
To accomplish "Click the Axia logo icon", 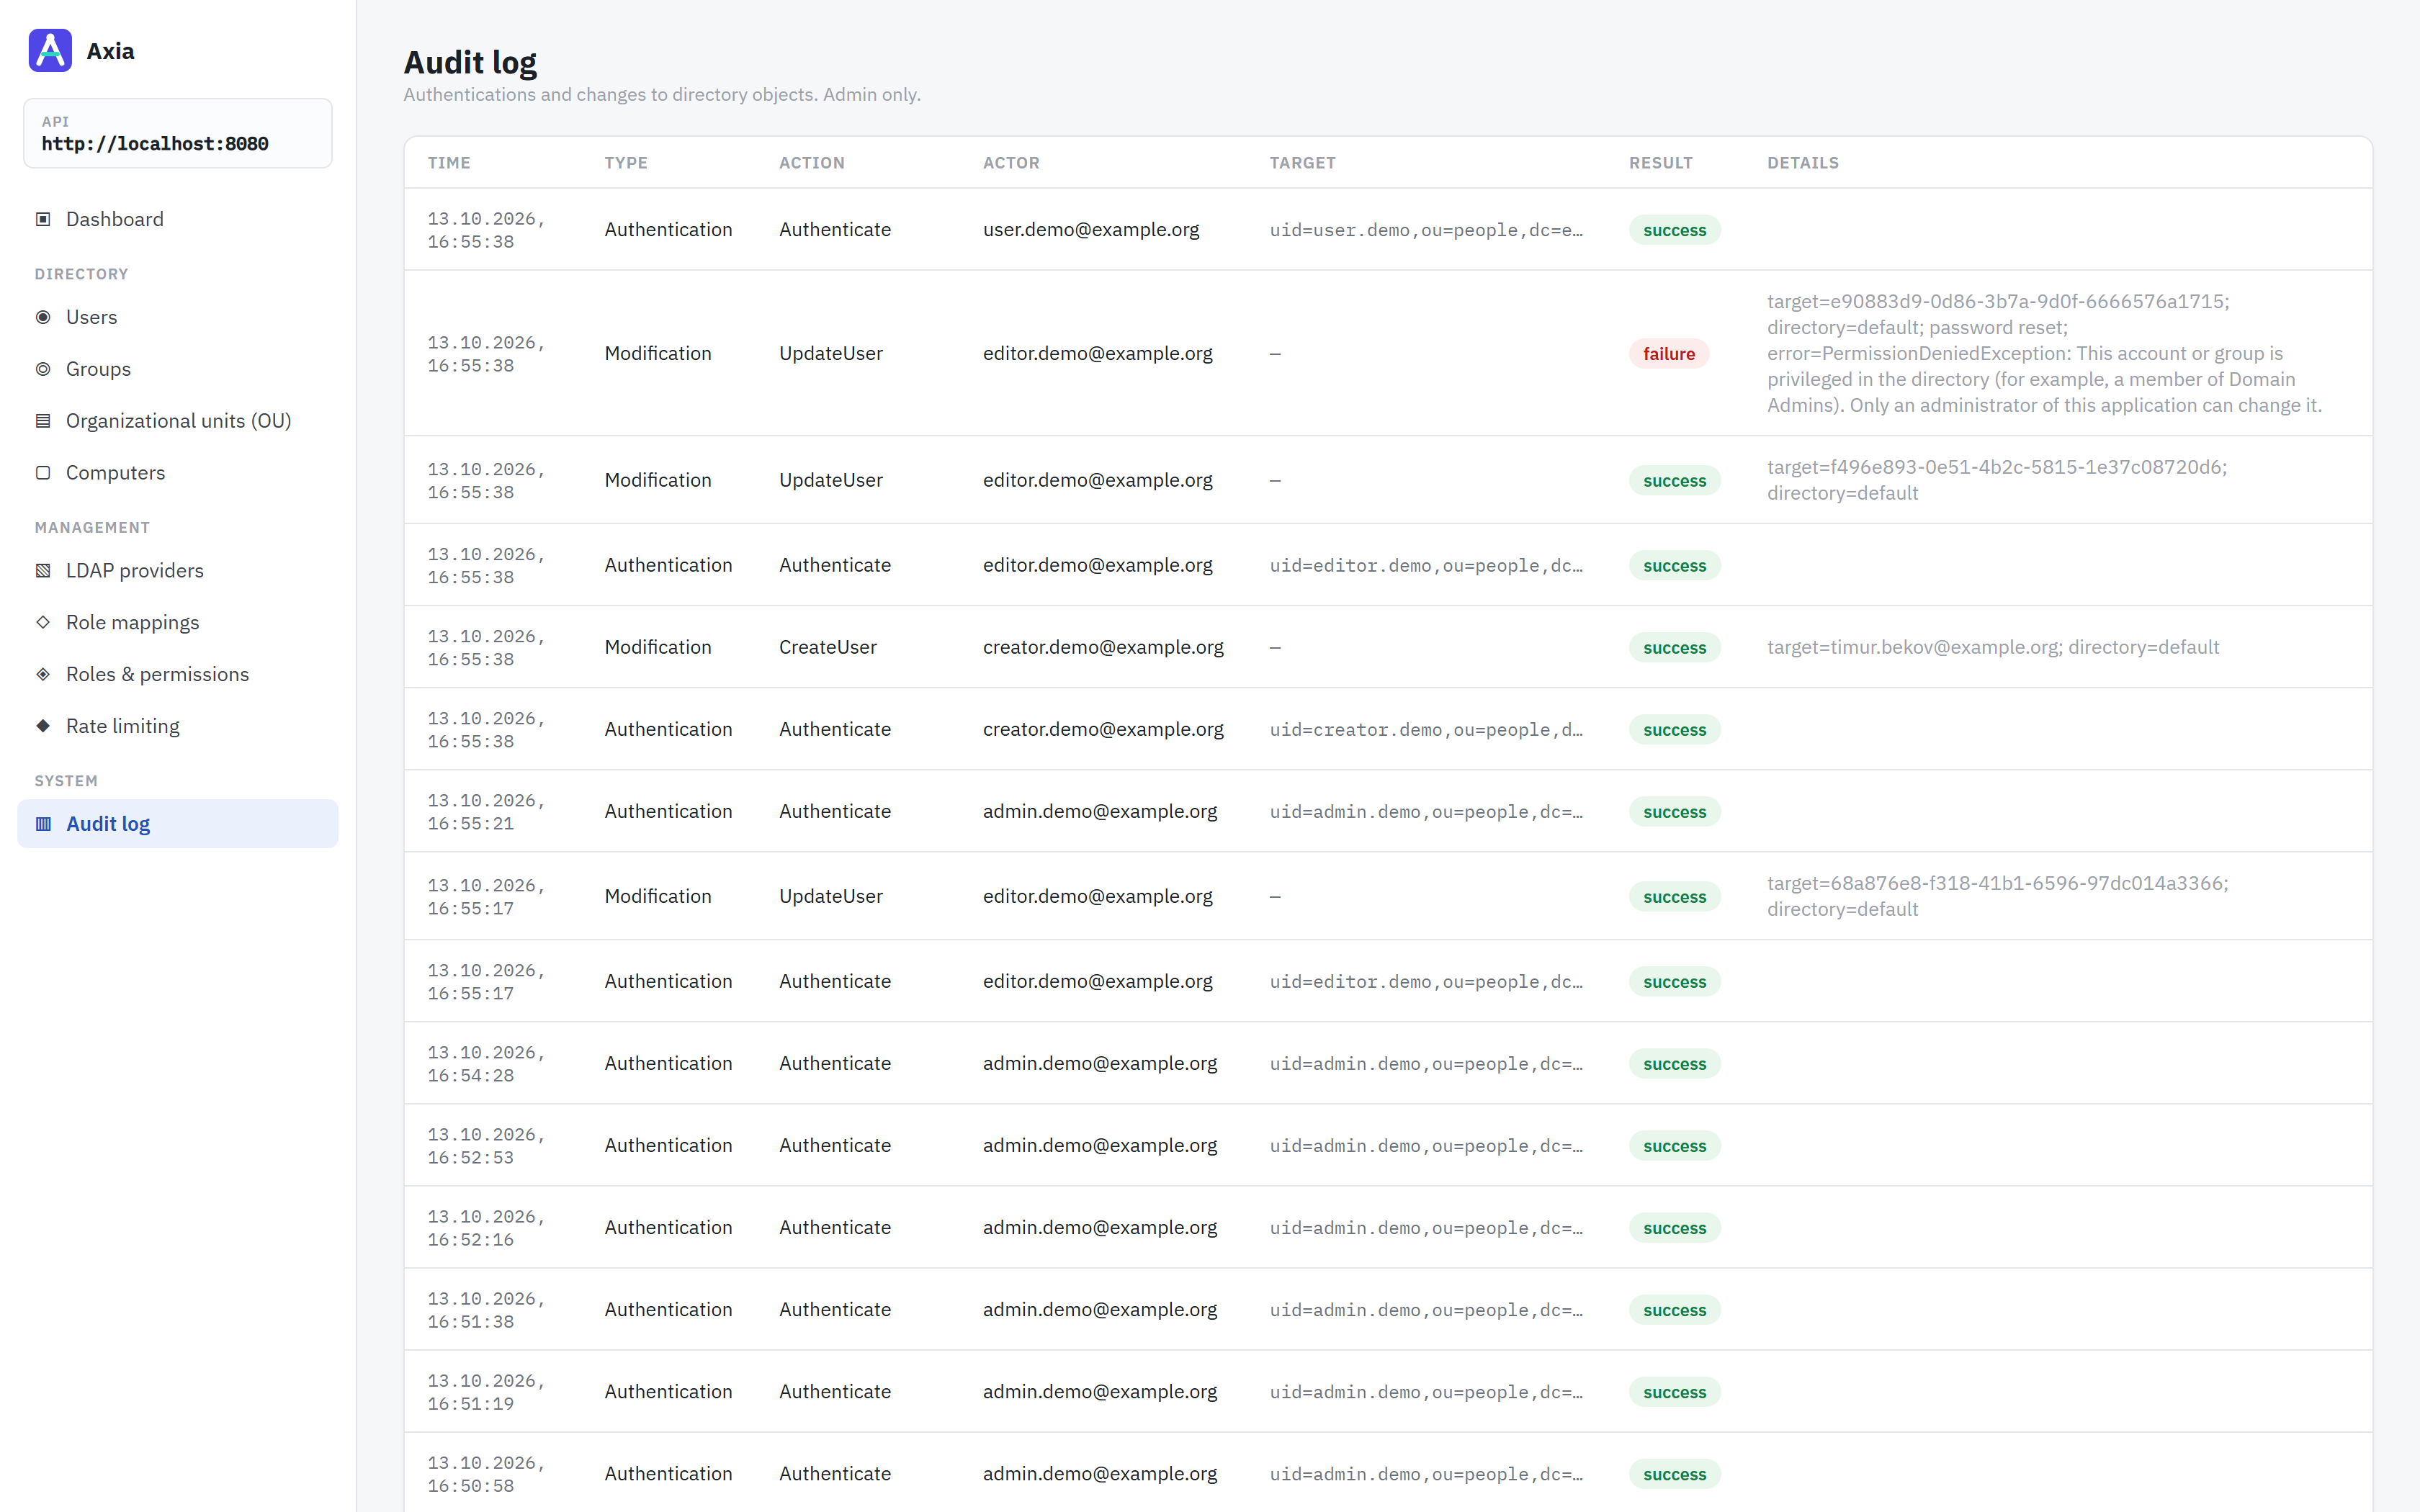I will click(x=50, y=51).
